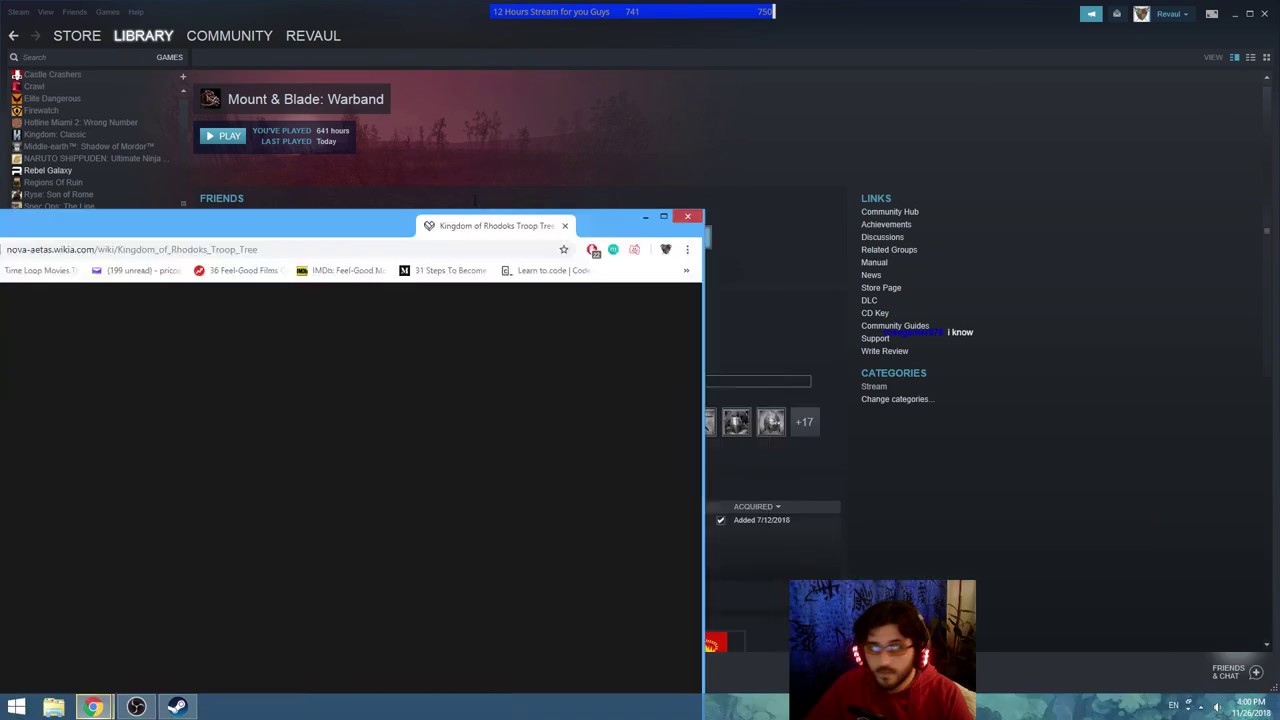Viewport: 1280px width, 720px height.
Task: Expand the Revaul account dropdown
Action: pyautogui.click(x=1172, y=14)
